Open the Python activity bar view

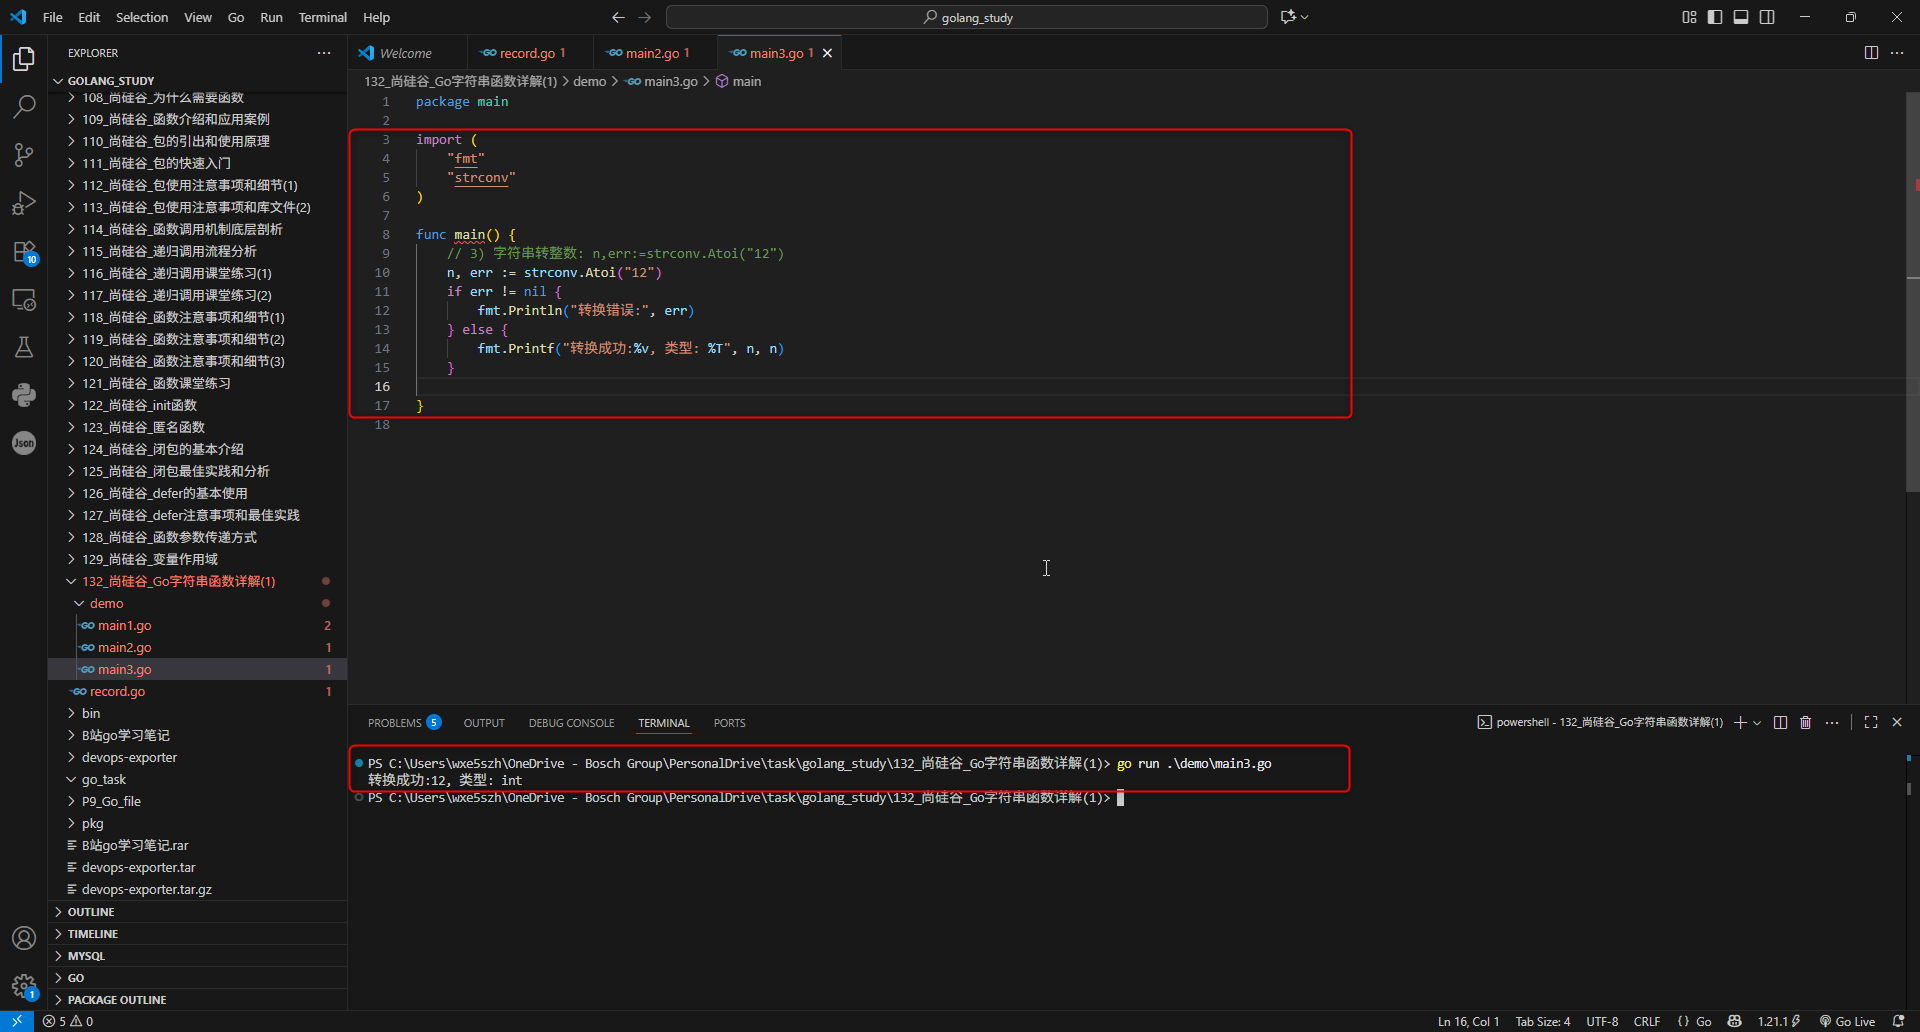(24, 395)
